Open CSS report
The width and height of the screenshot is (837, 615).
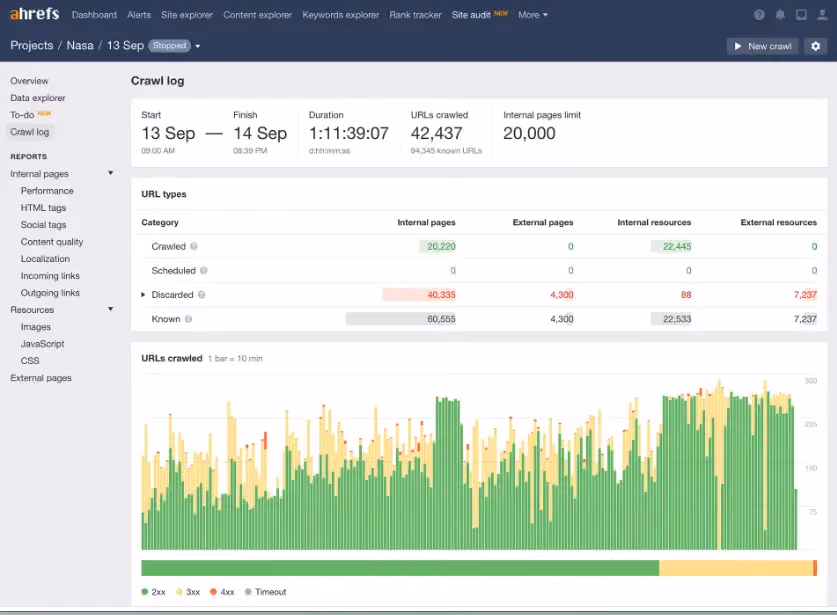(30, 361)
